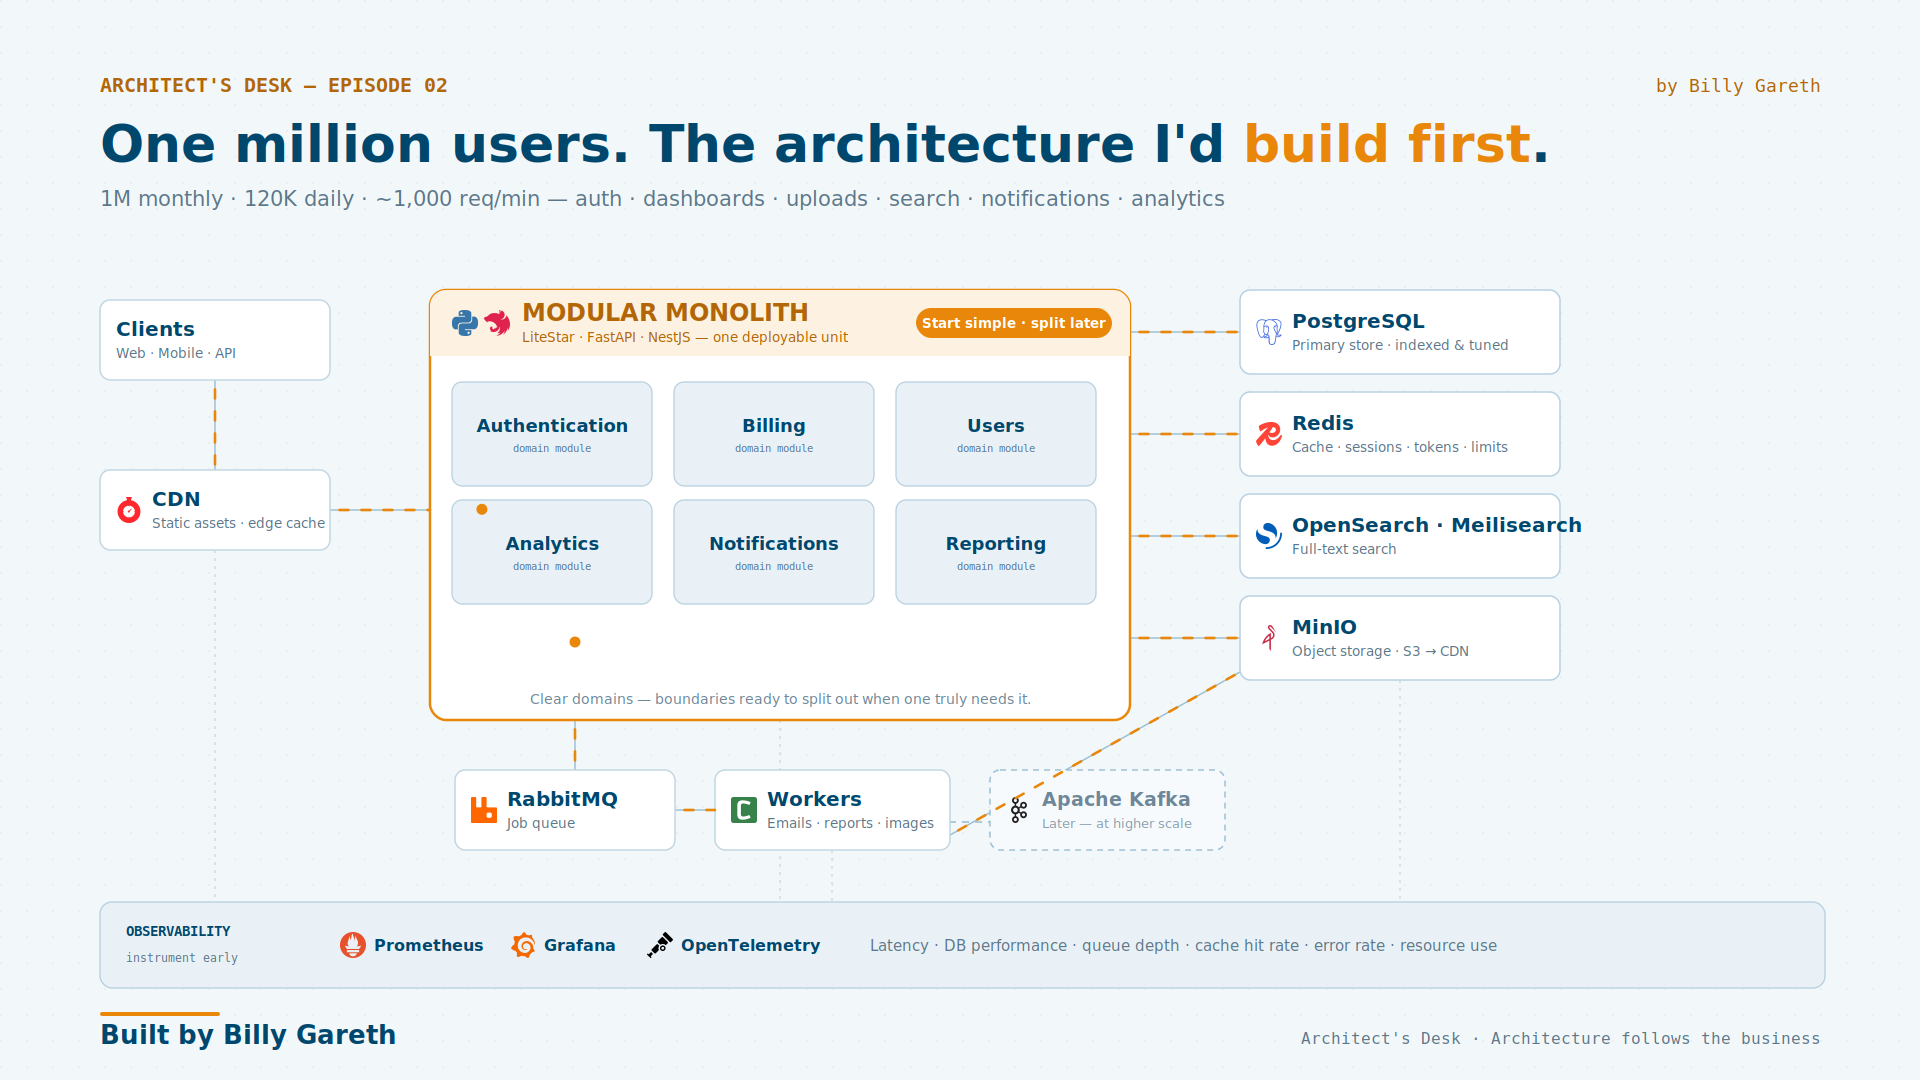This screenshot has height=1080, width=1920.
Task: Select the Analytics domain module card
Action: coord(552,552)
